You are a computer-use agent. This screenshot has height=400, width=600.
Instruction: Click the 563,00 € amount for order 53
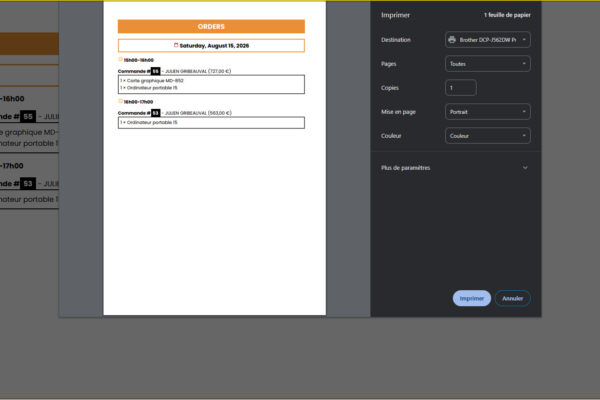point(220,113)
